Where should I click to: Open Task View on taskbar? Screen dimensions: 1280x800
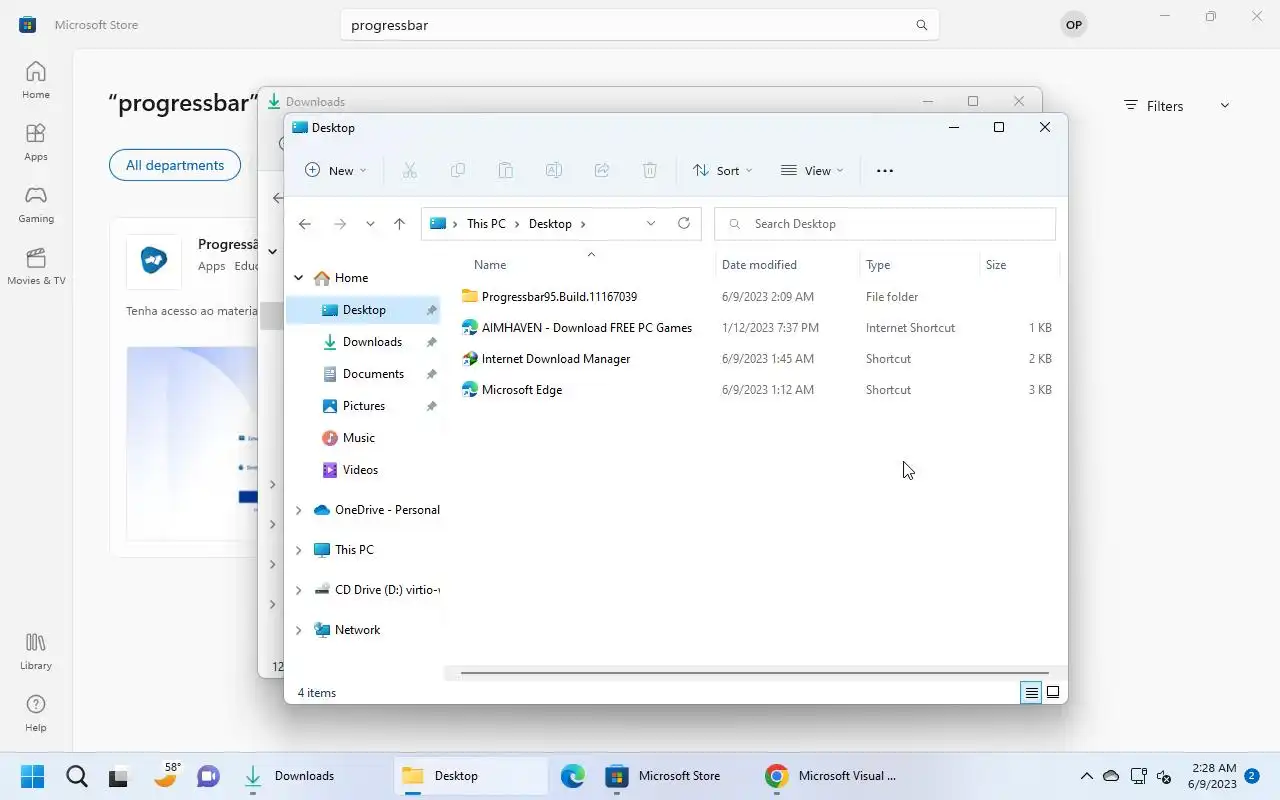120,776
